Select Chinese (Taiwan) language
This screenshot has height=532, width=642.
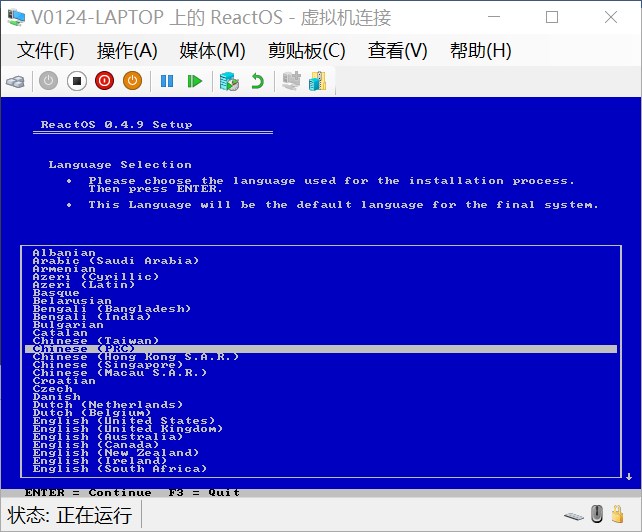96,341
